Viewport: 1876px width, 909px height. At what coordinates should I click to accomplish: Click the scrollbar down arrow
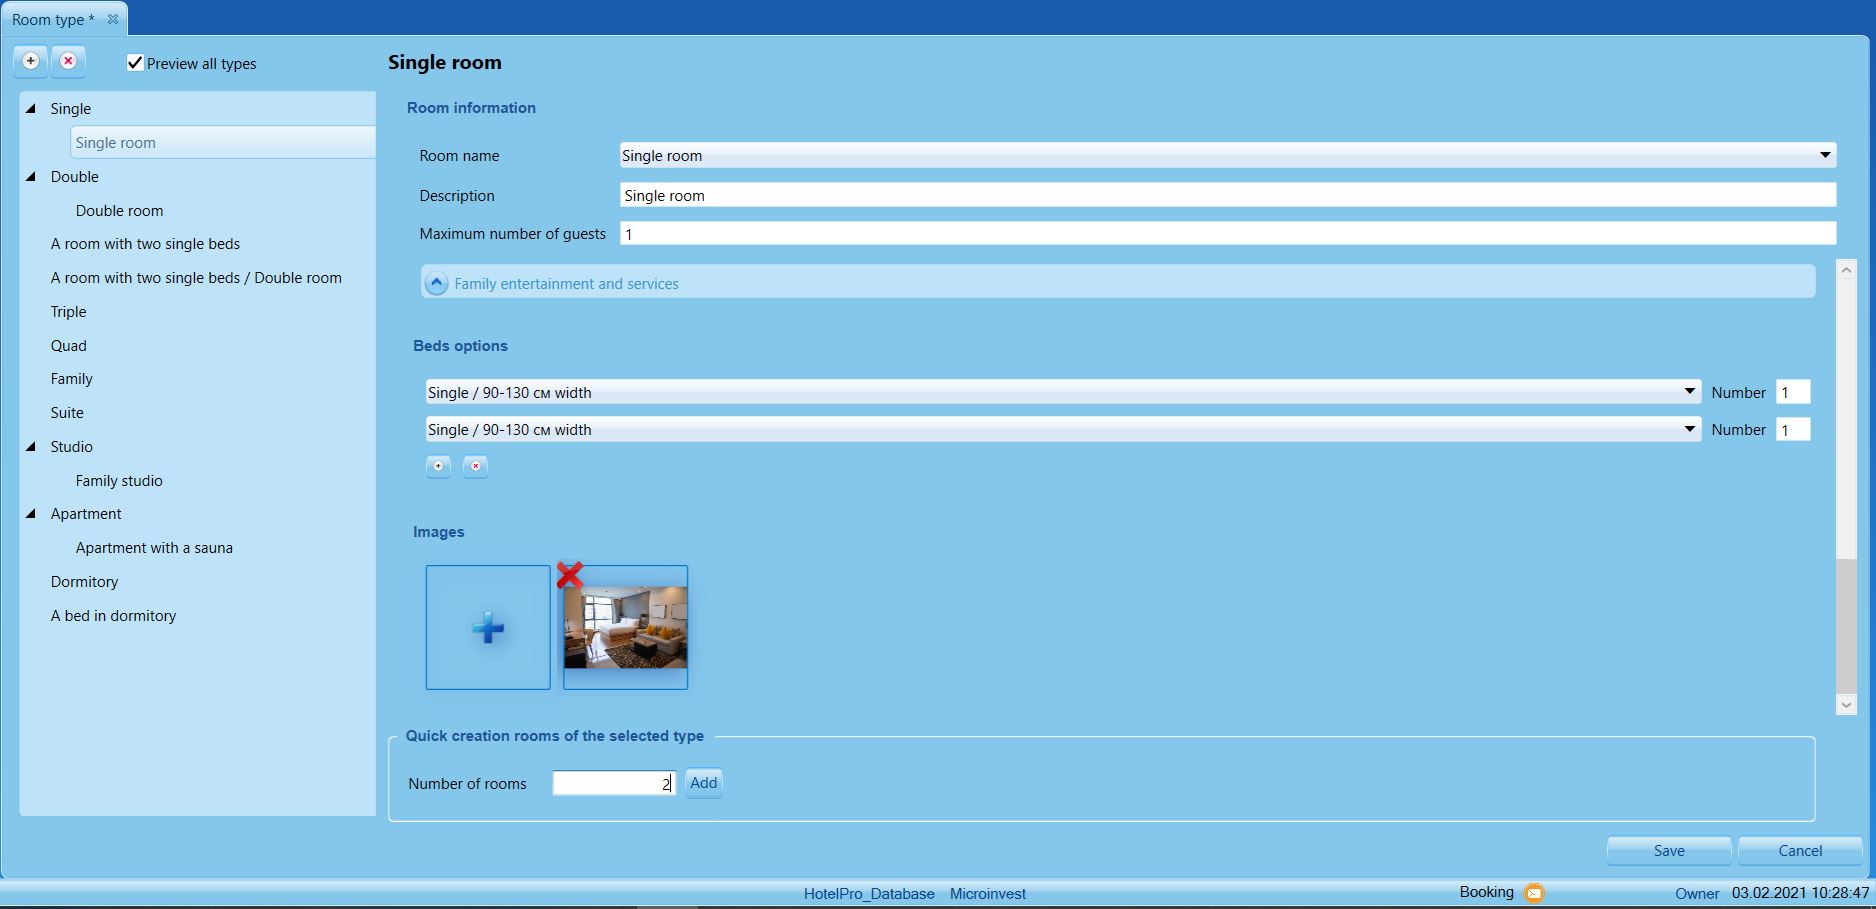[x=1846, y=705]
